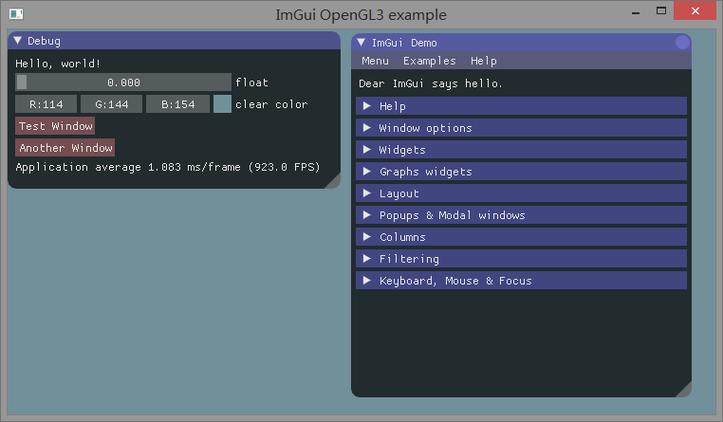The image size is (723, 422).
Task: Expand the Widgets section
Action: 521,150
